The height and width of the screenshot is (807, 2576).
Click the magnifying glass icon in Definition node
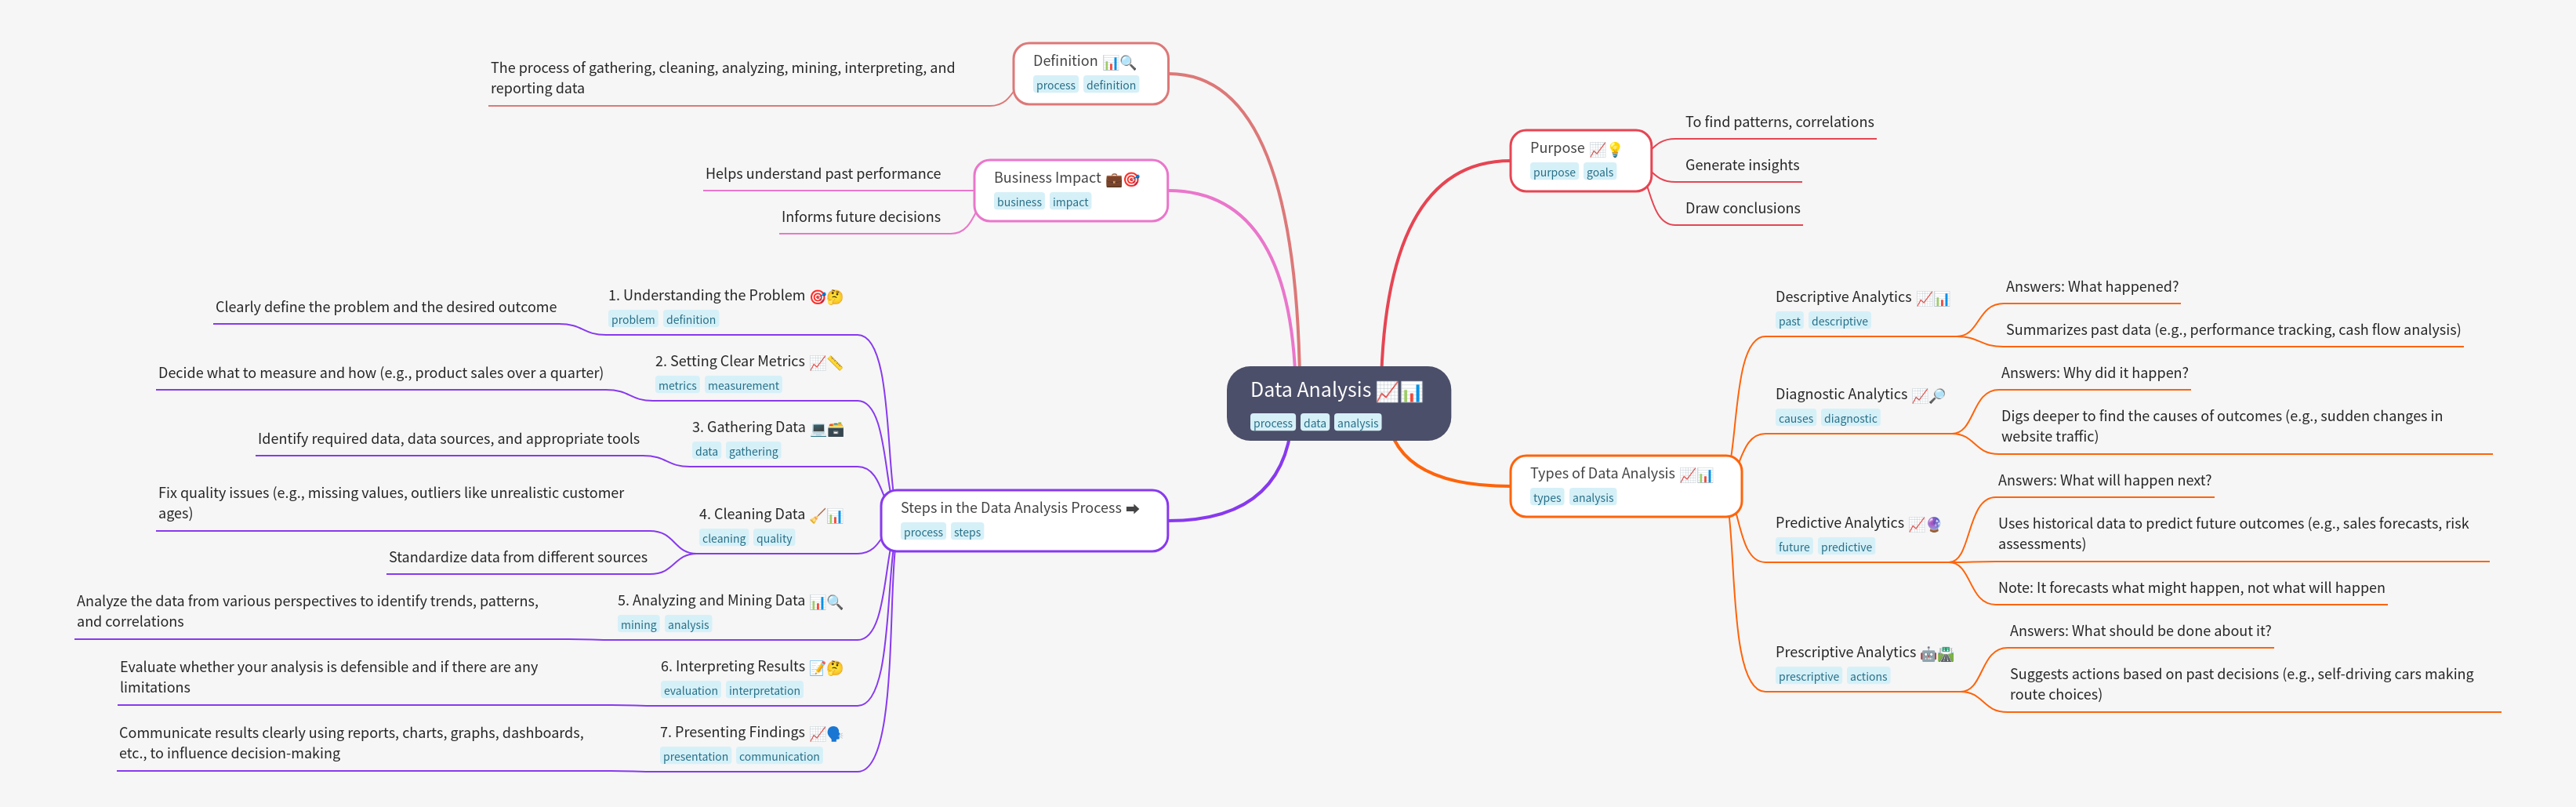point(1128,62)
